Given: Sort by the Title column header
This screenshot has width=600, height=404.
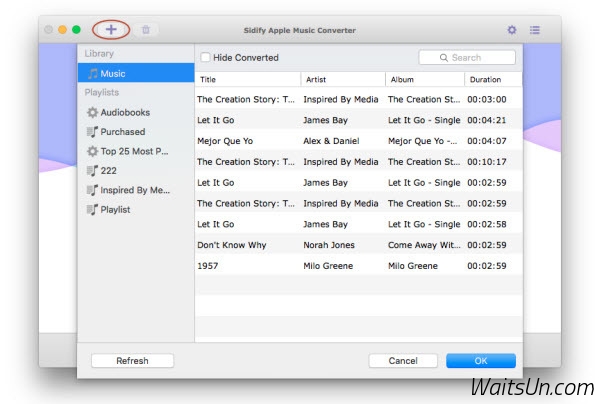Looking at the screenshot, I should point(248,80).
